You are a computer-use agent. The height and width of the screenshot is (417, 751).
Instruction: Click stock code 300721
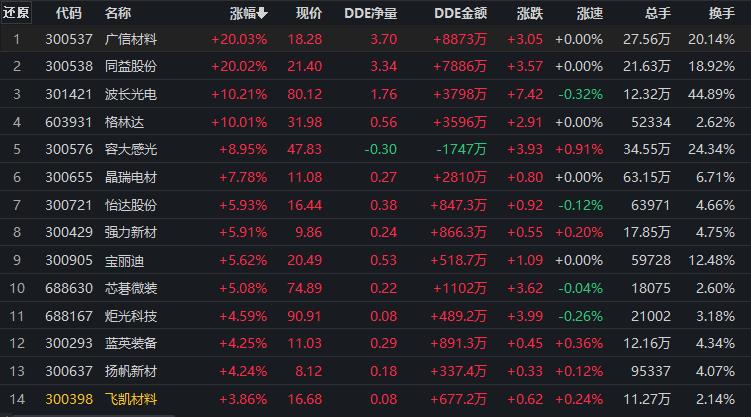67,203
